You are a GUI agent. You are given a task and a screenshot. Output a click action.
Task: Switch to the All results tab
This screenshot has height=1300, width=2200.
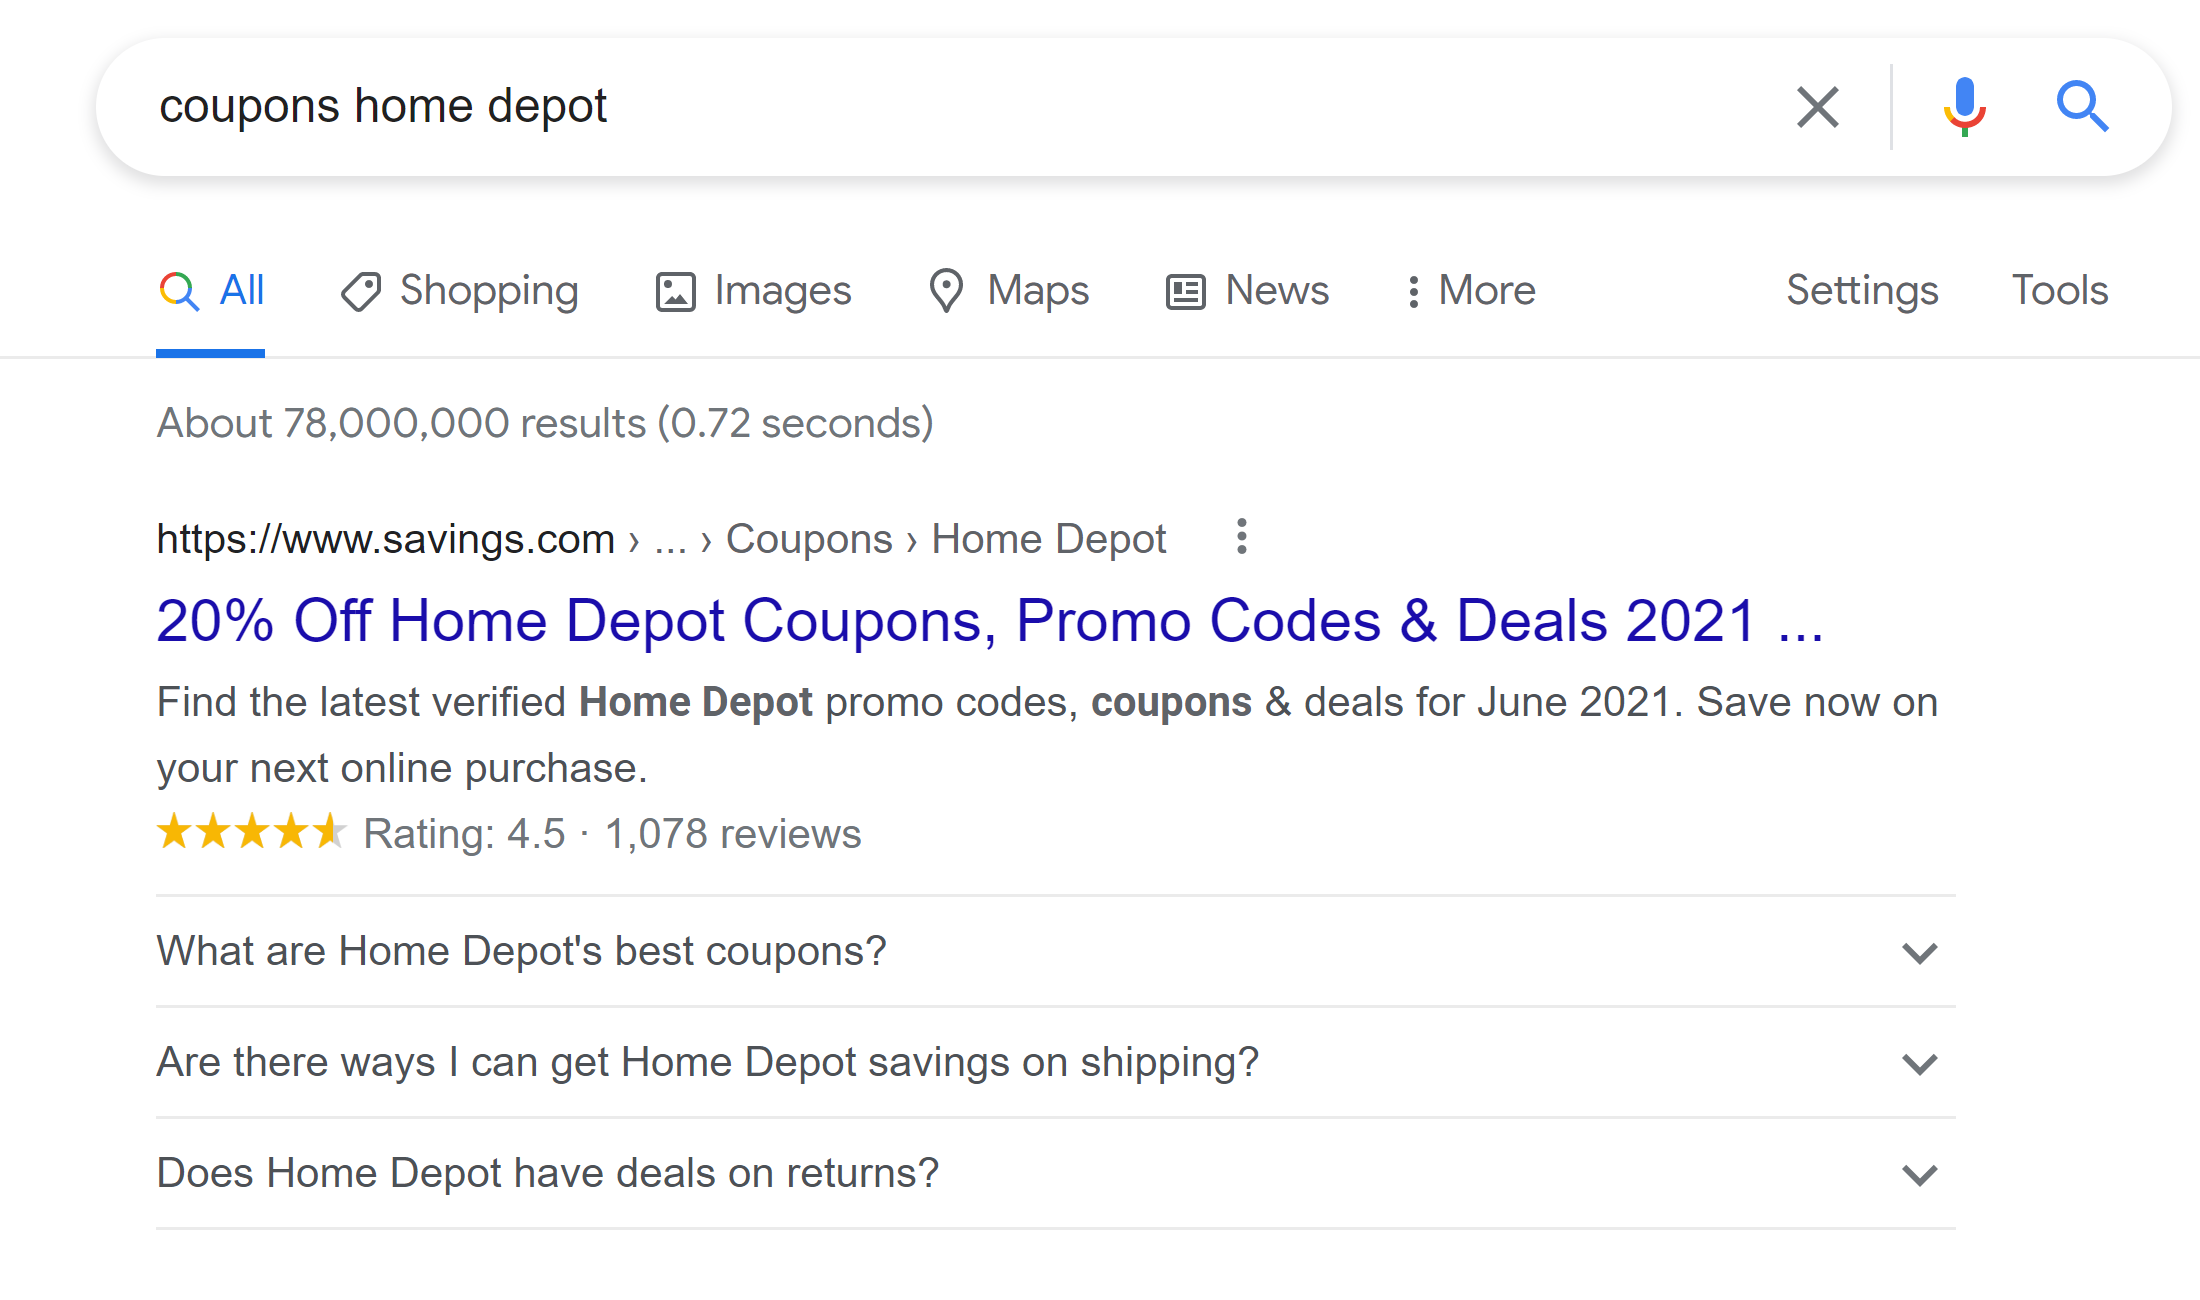click(x=240, y=291)
